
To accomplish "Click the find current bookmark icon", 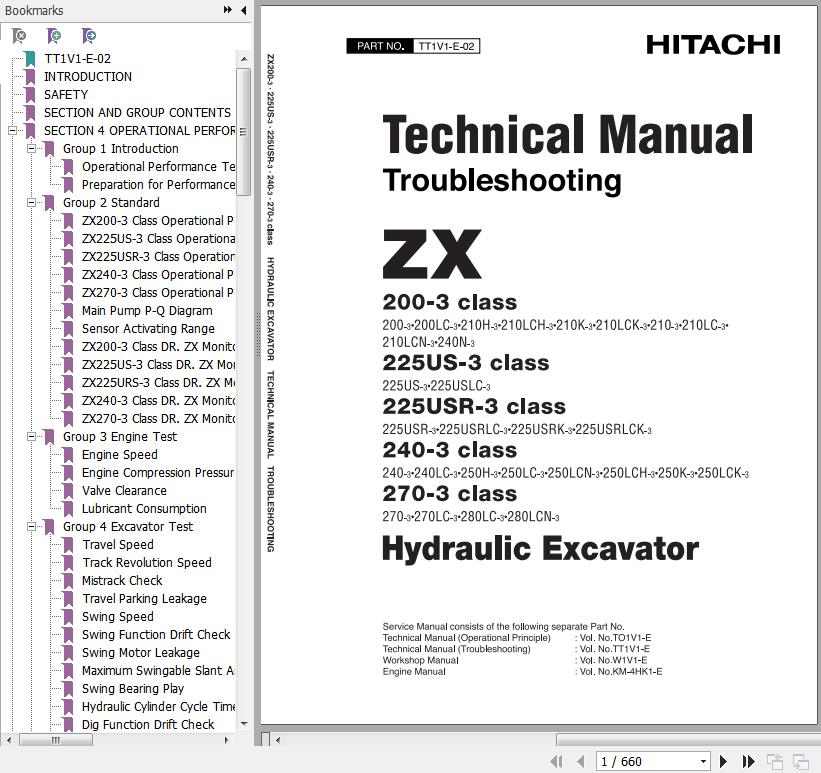I will coord(88,36).
